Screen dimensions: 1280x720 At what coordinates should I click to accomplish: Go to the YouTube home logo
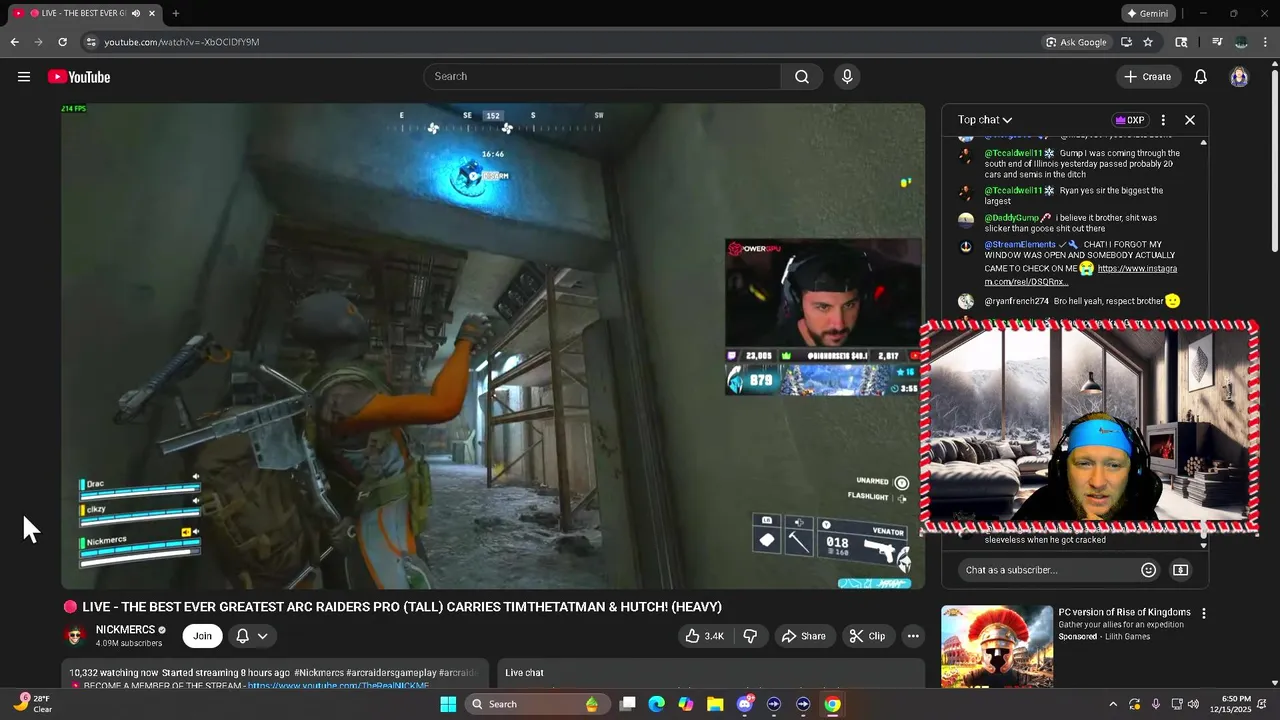tap(79, 77)
